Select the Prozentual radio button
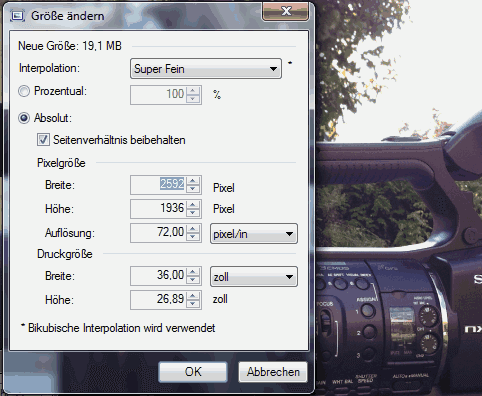This screenshot has height=396, width=482. click(x=24, y=91)
